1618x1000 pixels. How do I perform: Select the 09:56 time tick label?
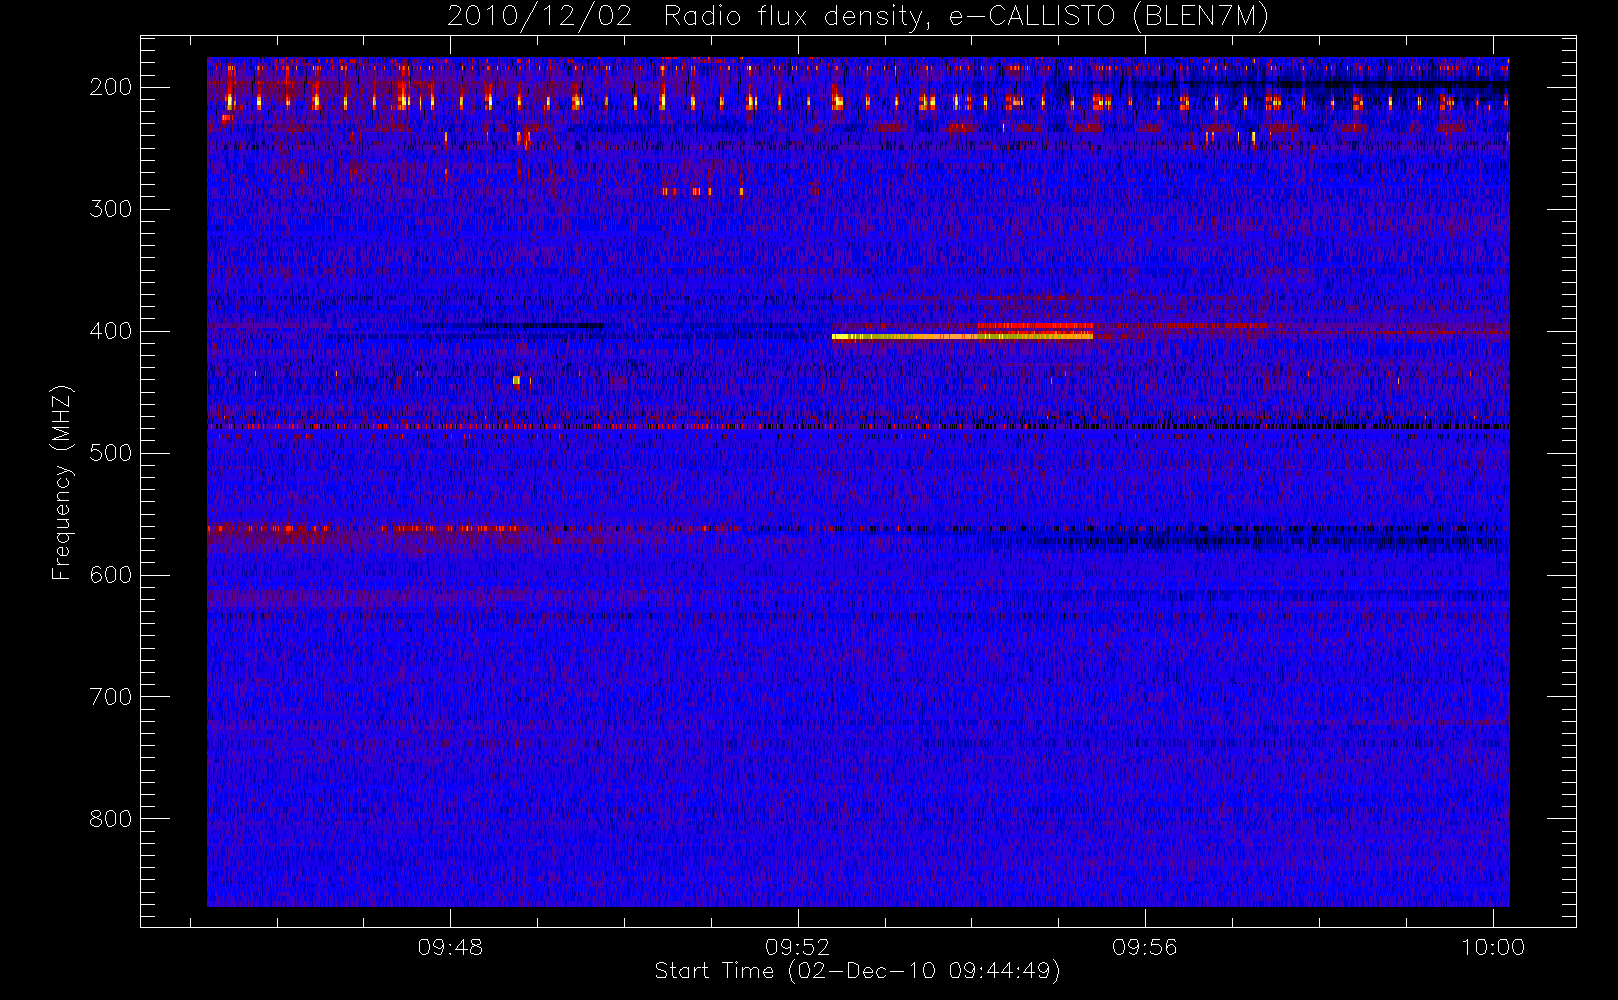click(x=1144, y=946)
